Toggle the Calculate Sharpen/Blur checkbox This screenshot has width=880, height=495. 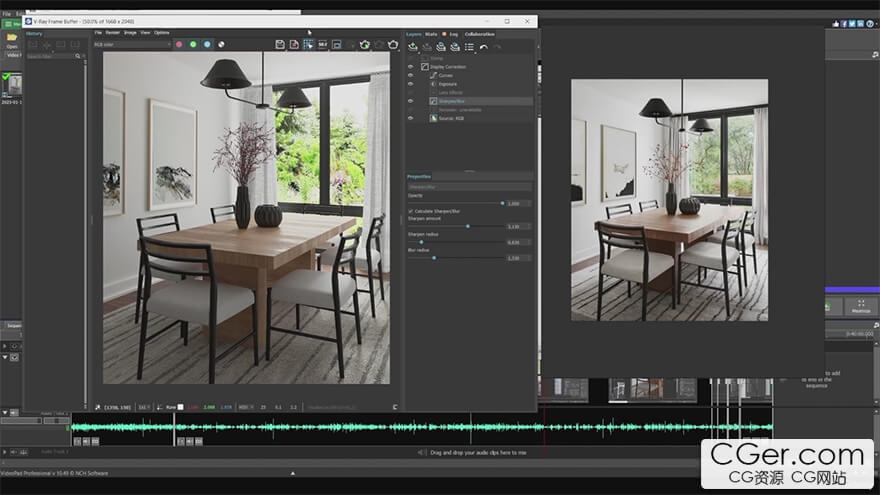[410, 211]
